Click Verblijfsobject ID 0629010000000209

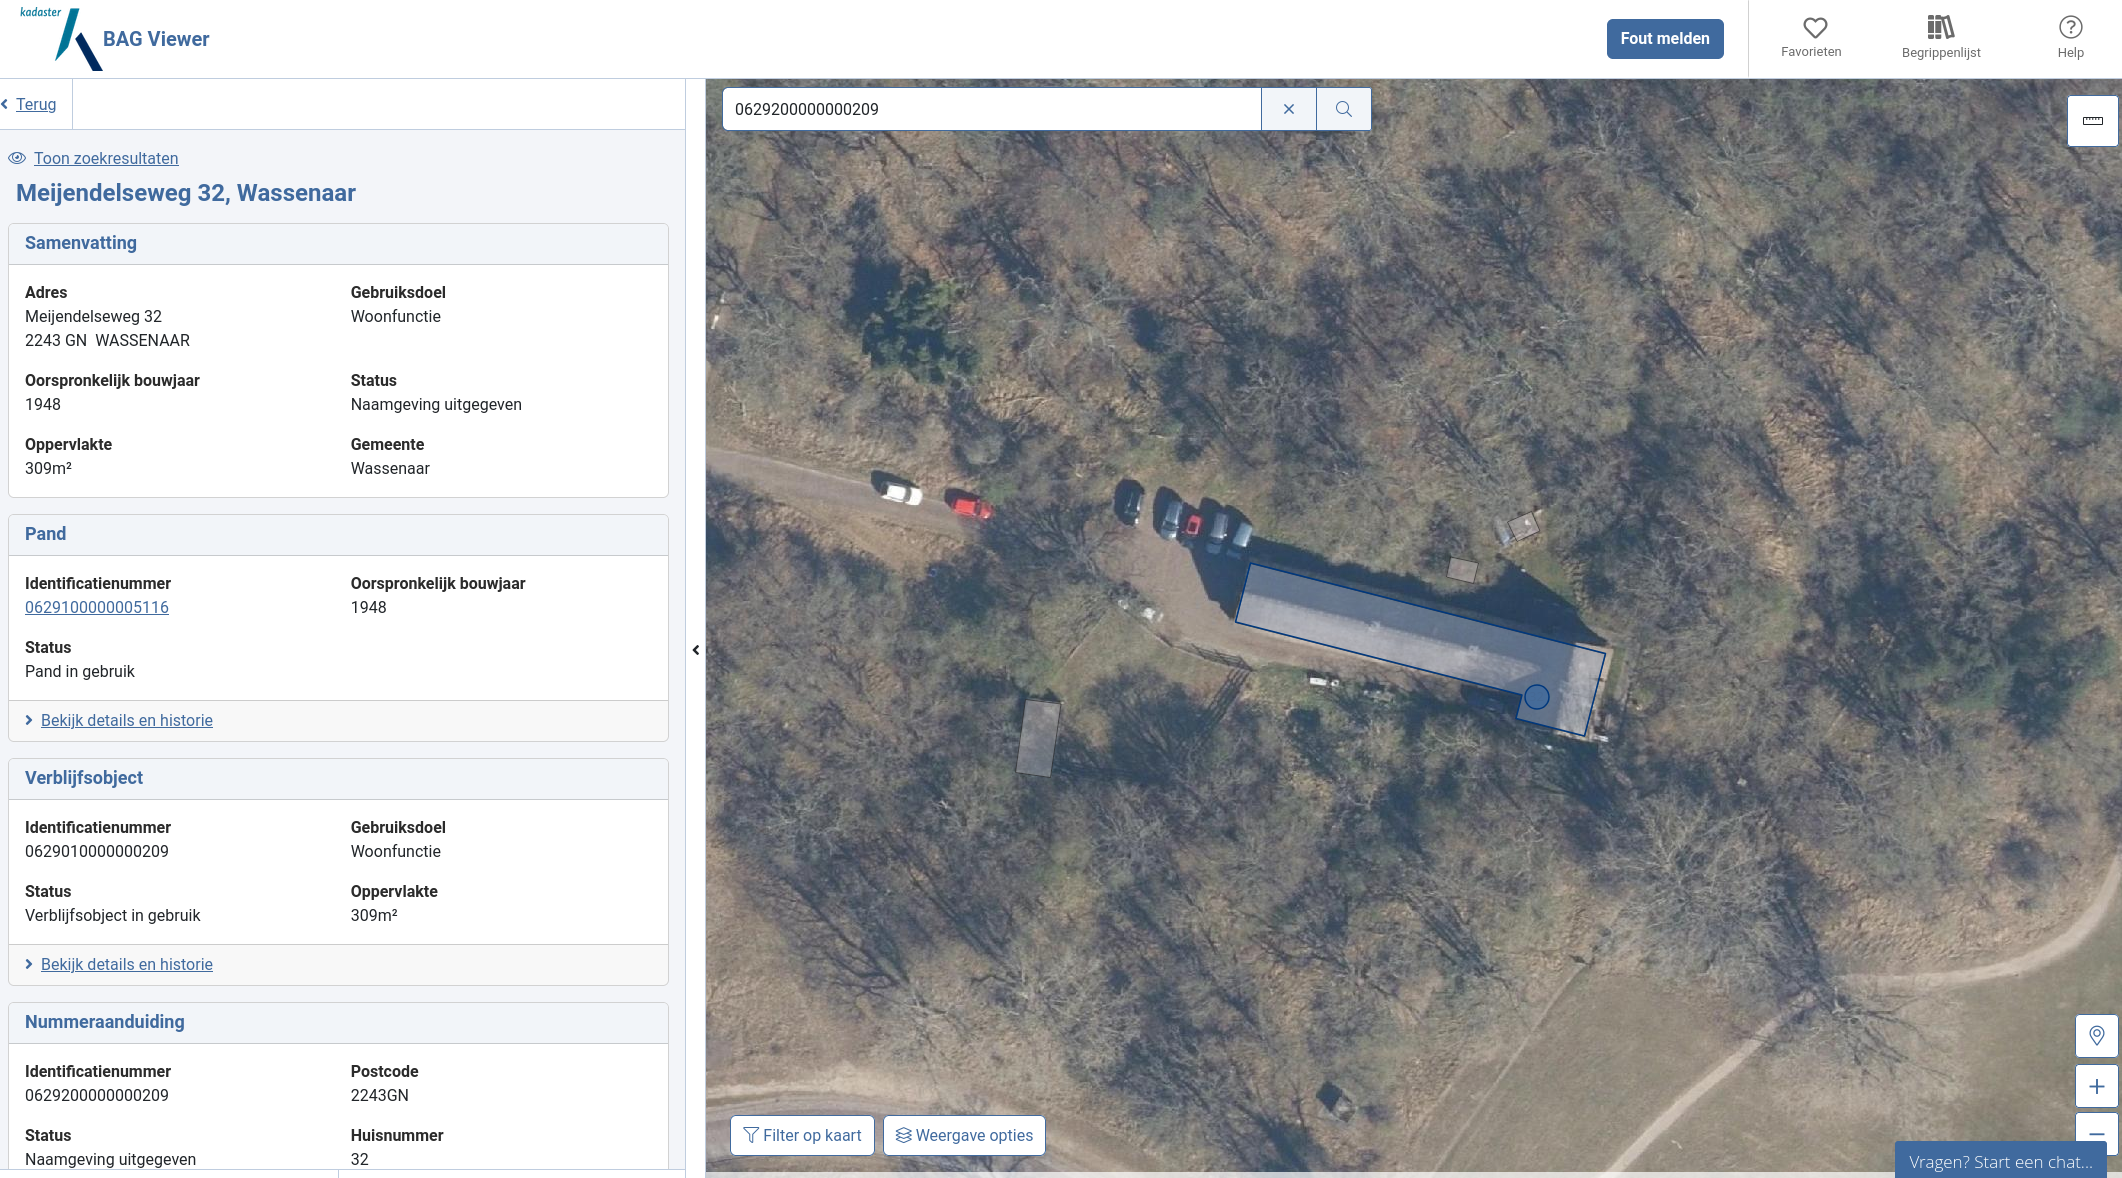[97, 851]
